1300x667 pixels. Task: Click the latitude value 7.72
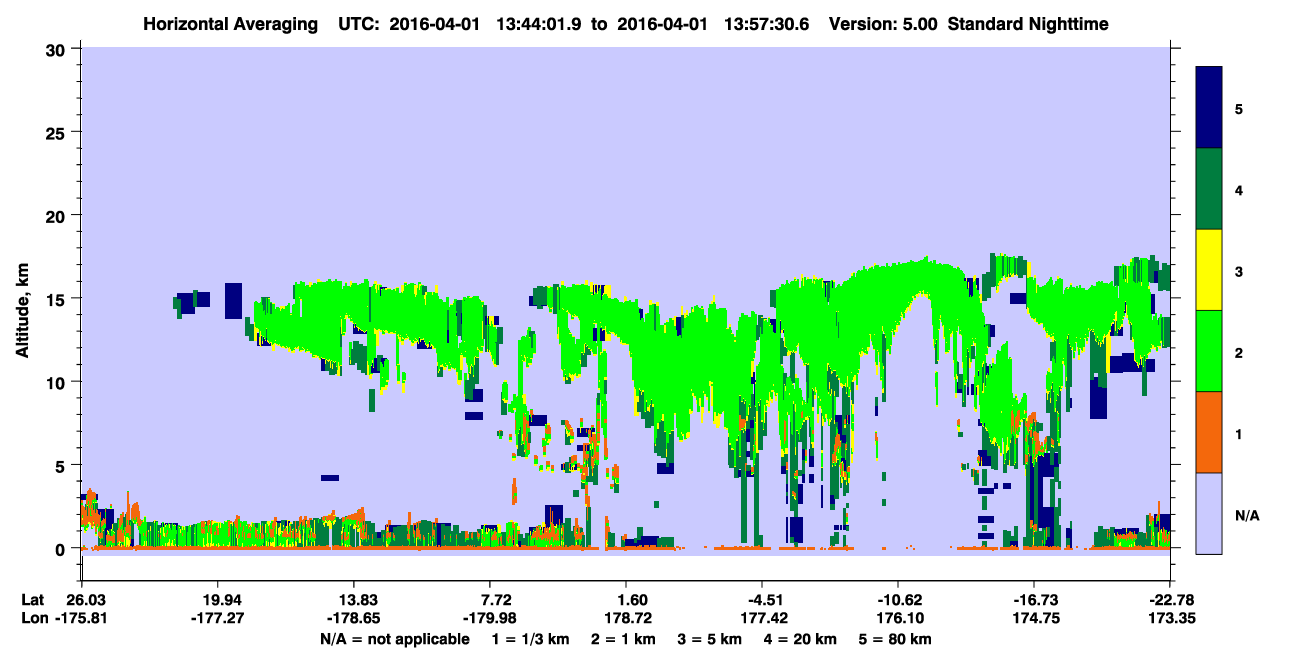click(496, 600)
